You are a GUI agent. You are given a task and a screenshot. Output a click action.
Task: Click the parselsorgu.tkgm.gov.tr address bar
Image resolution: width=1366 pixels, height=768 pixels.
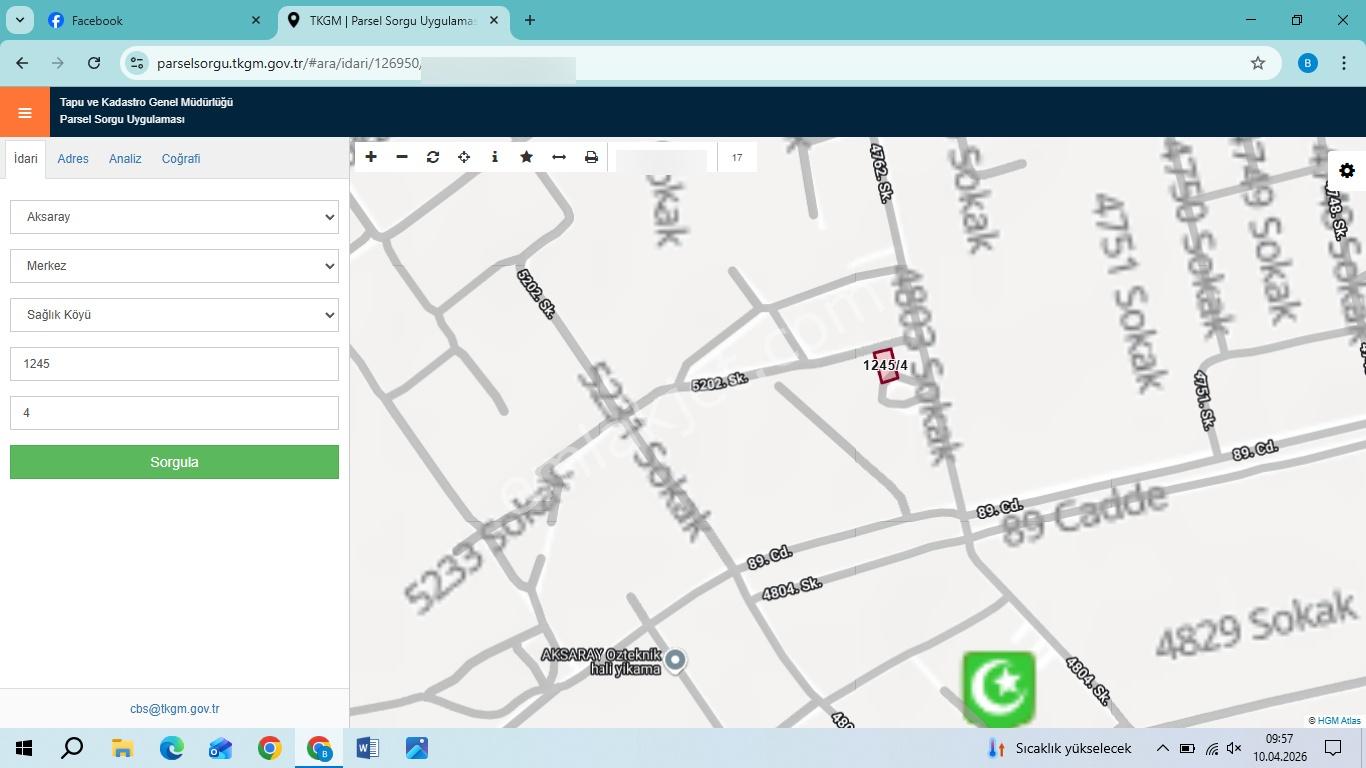(x=700, y=63)
